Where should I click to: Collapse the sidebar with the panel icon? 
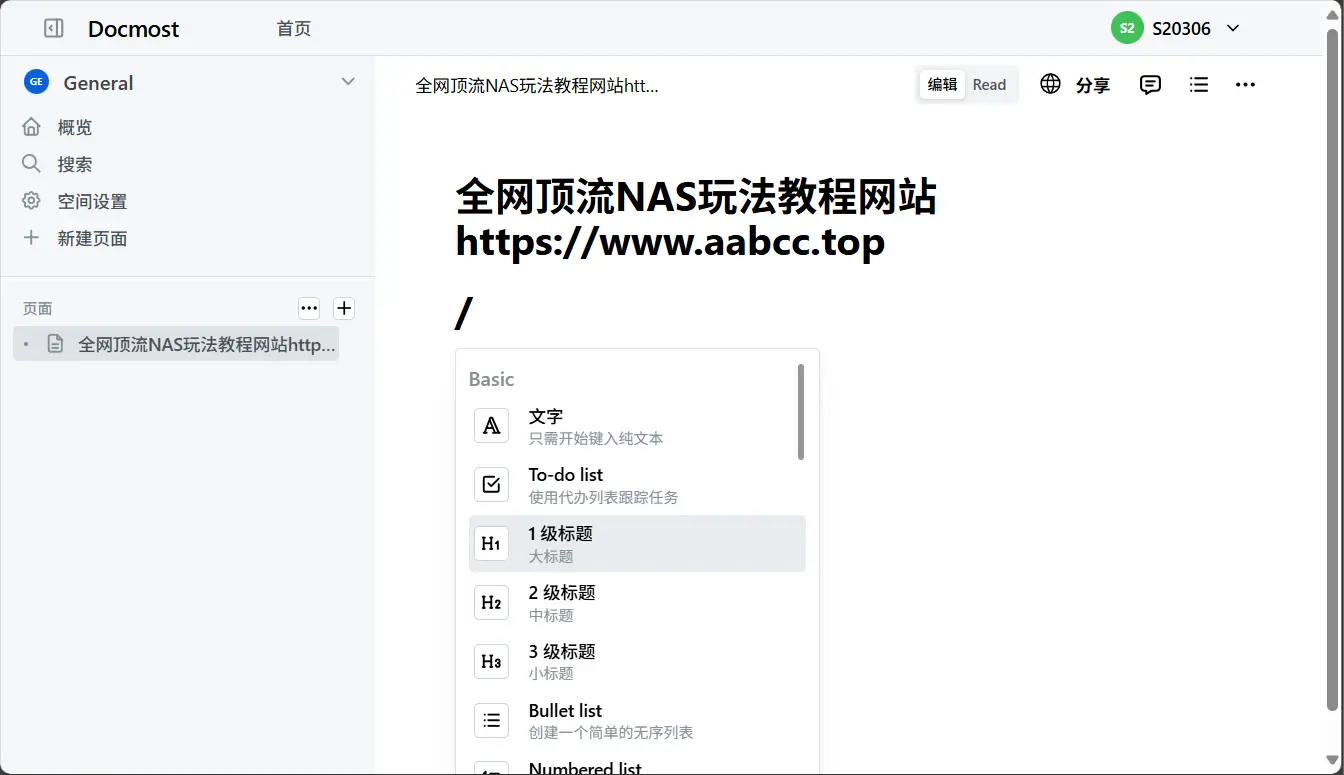[54, 29]
